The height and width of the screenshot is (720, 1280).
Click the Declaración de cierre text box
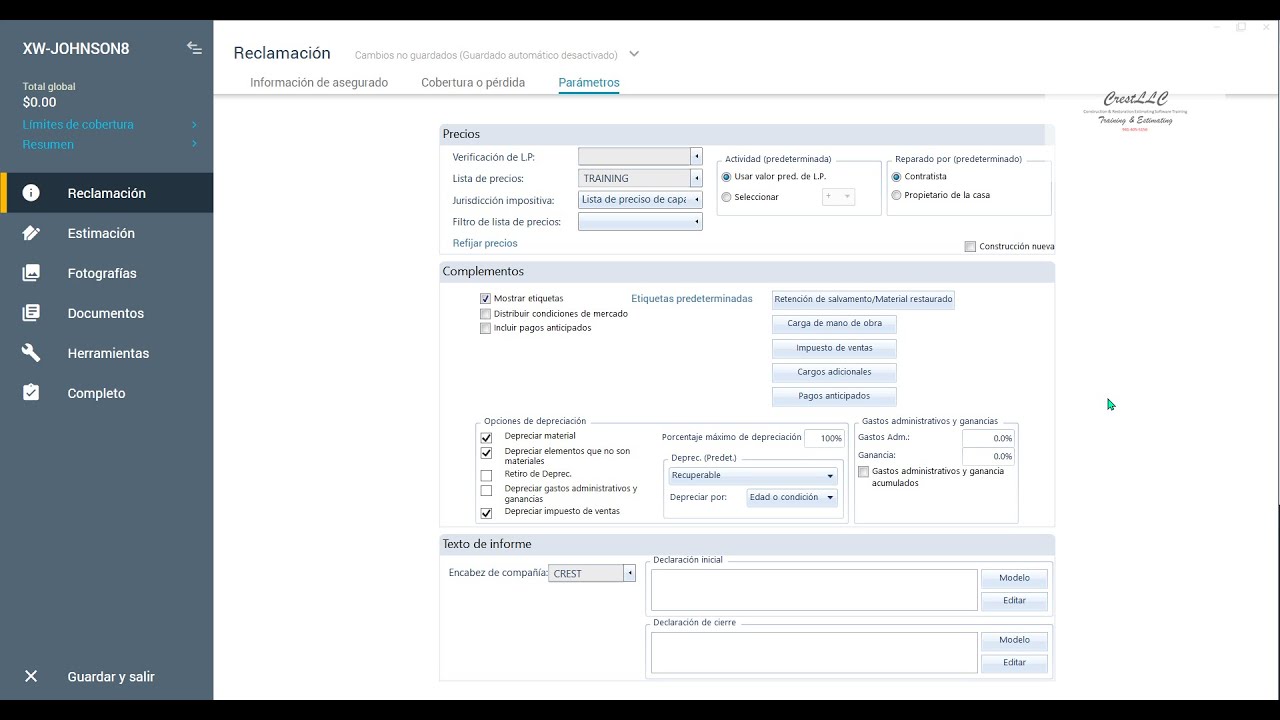(x=814, y=652)
